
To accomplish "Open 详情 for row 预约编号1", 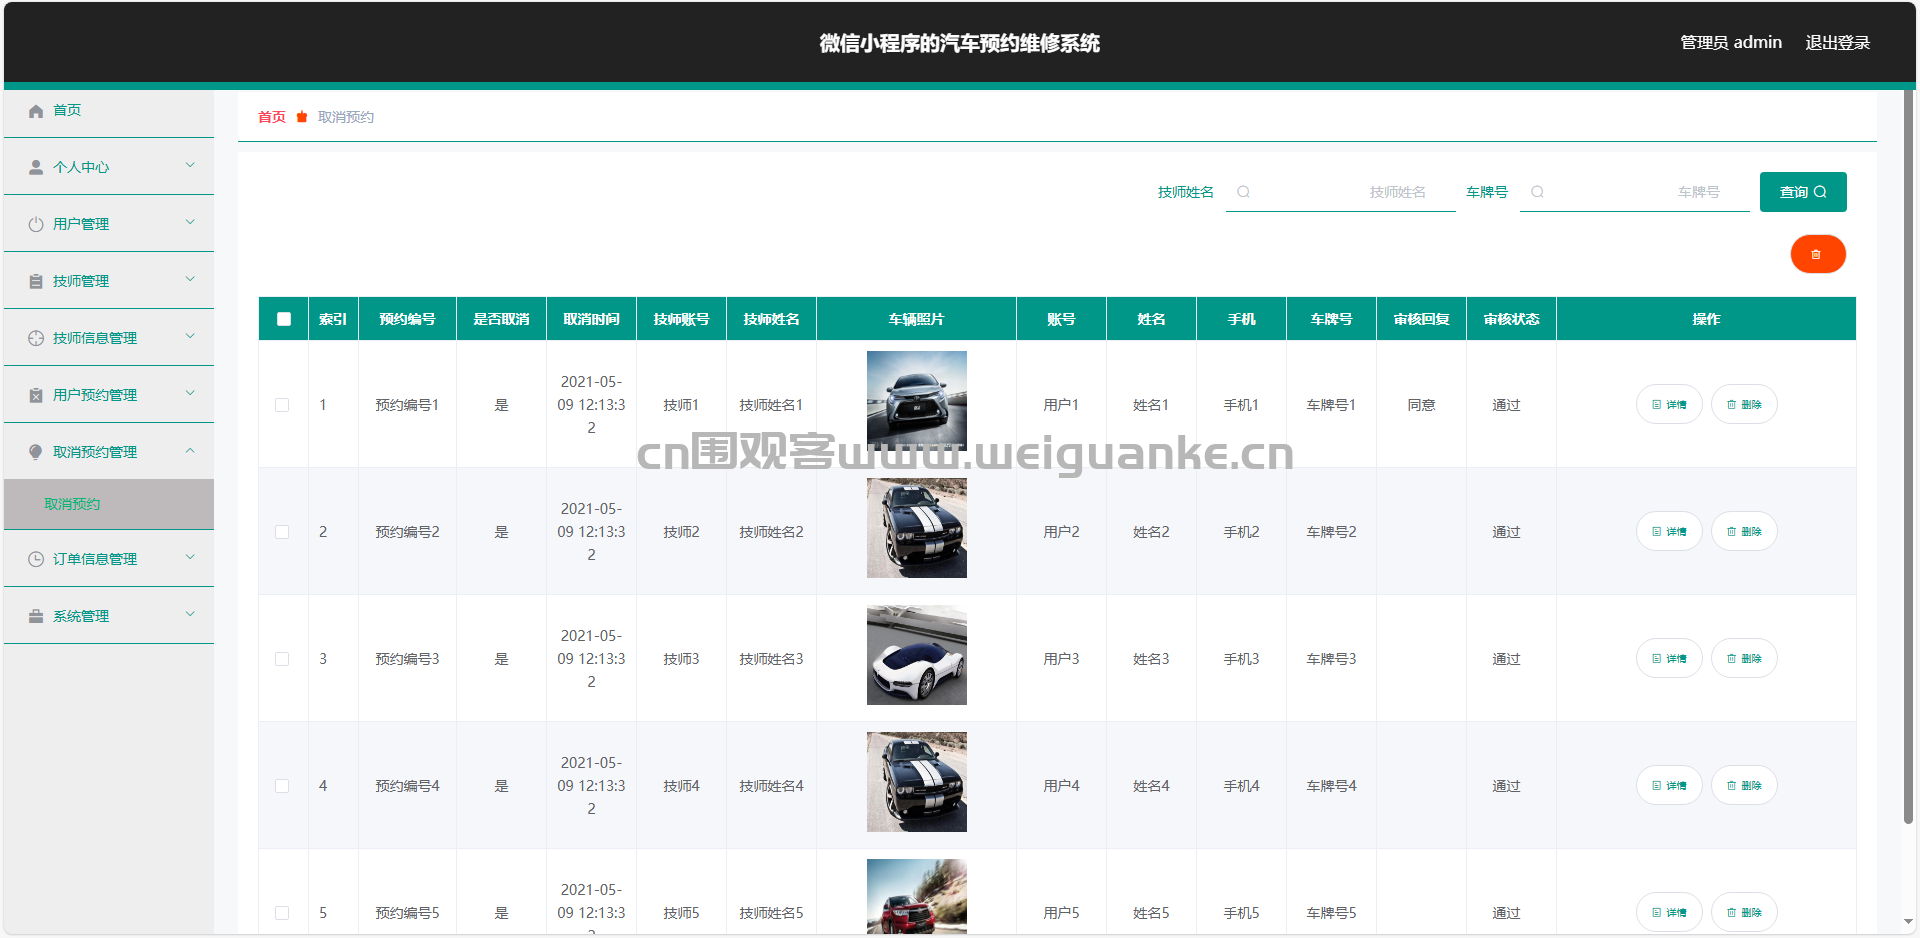I will pos(1669,404).
